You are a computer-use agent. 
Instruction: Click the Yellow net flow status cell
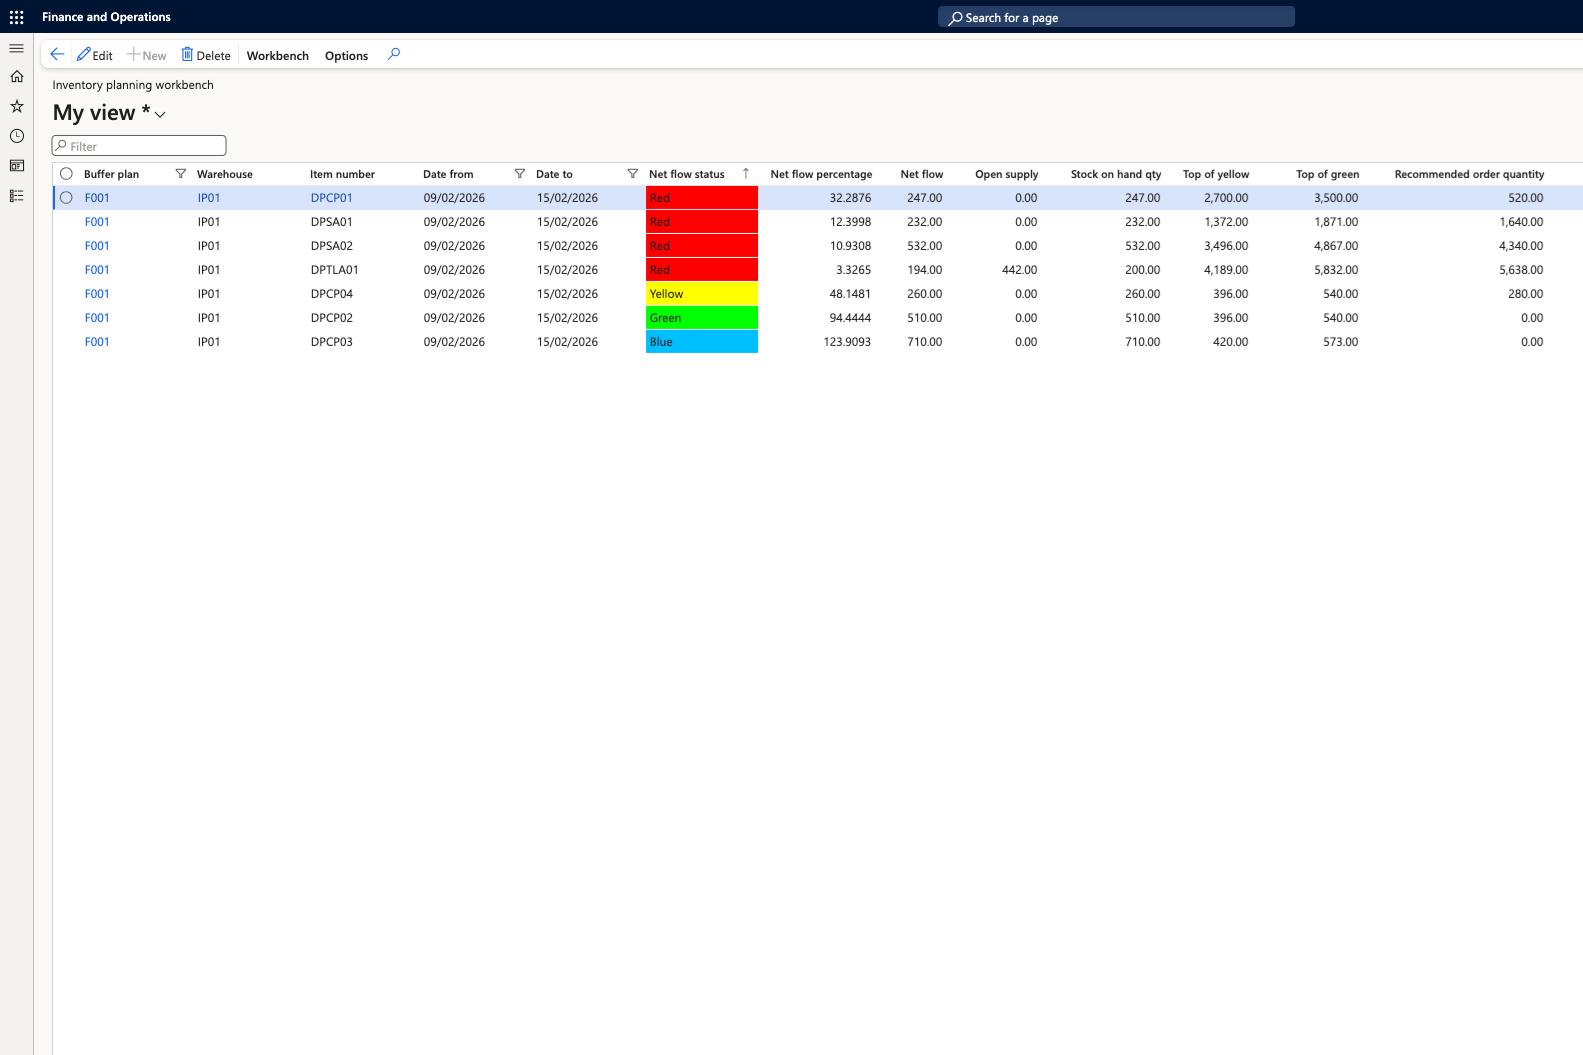pos(701,294)
